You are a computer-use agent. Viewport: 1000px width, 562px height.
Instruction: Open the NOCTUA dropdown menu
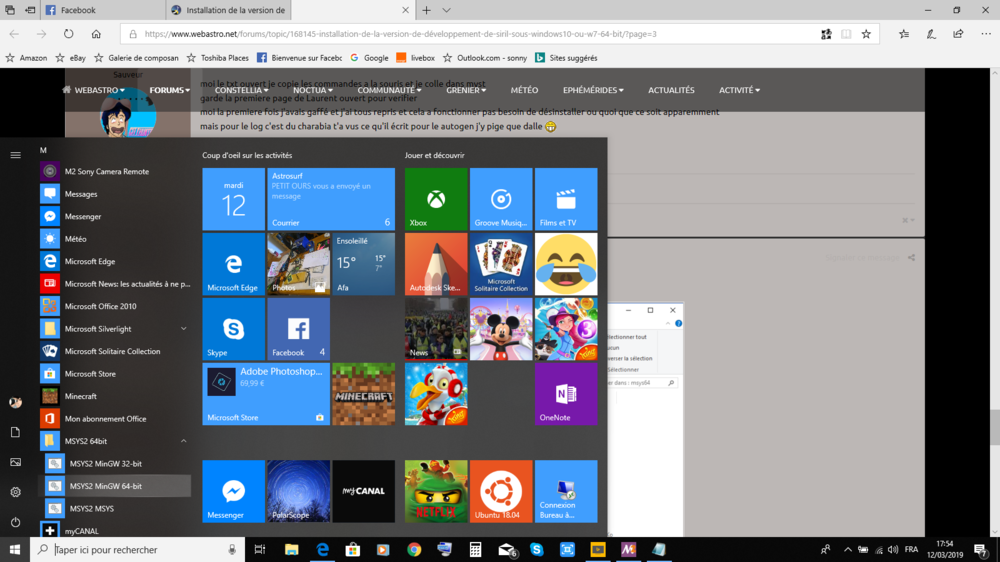click(312, 91)
